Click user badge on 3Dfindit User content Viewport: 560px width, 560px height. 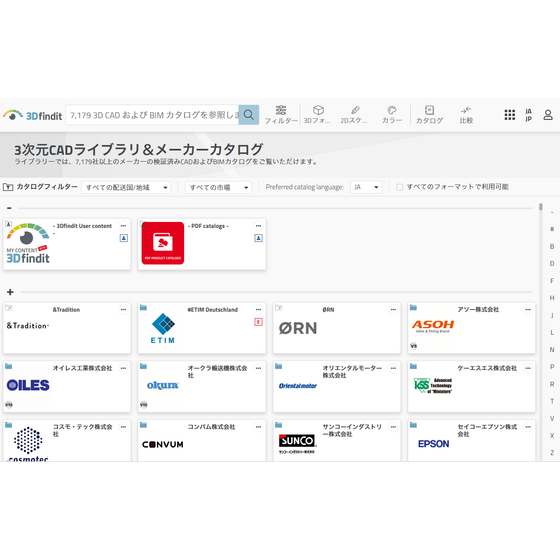click(124, 238)
